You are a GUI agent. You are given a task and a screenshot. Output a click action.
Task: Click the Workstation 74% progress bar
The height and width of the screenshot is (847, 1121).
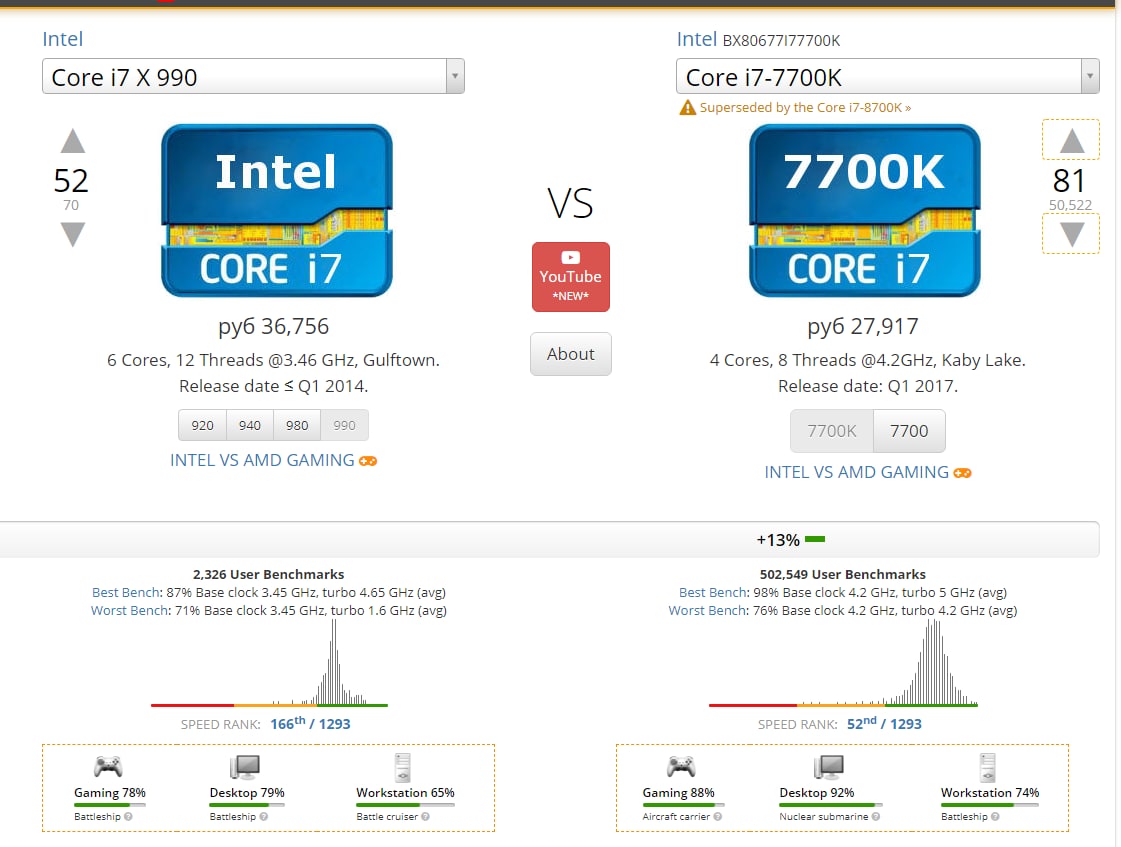click(989, 805)
